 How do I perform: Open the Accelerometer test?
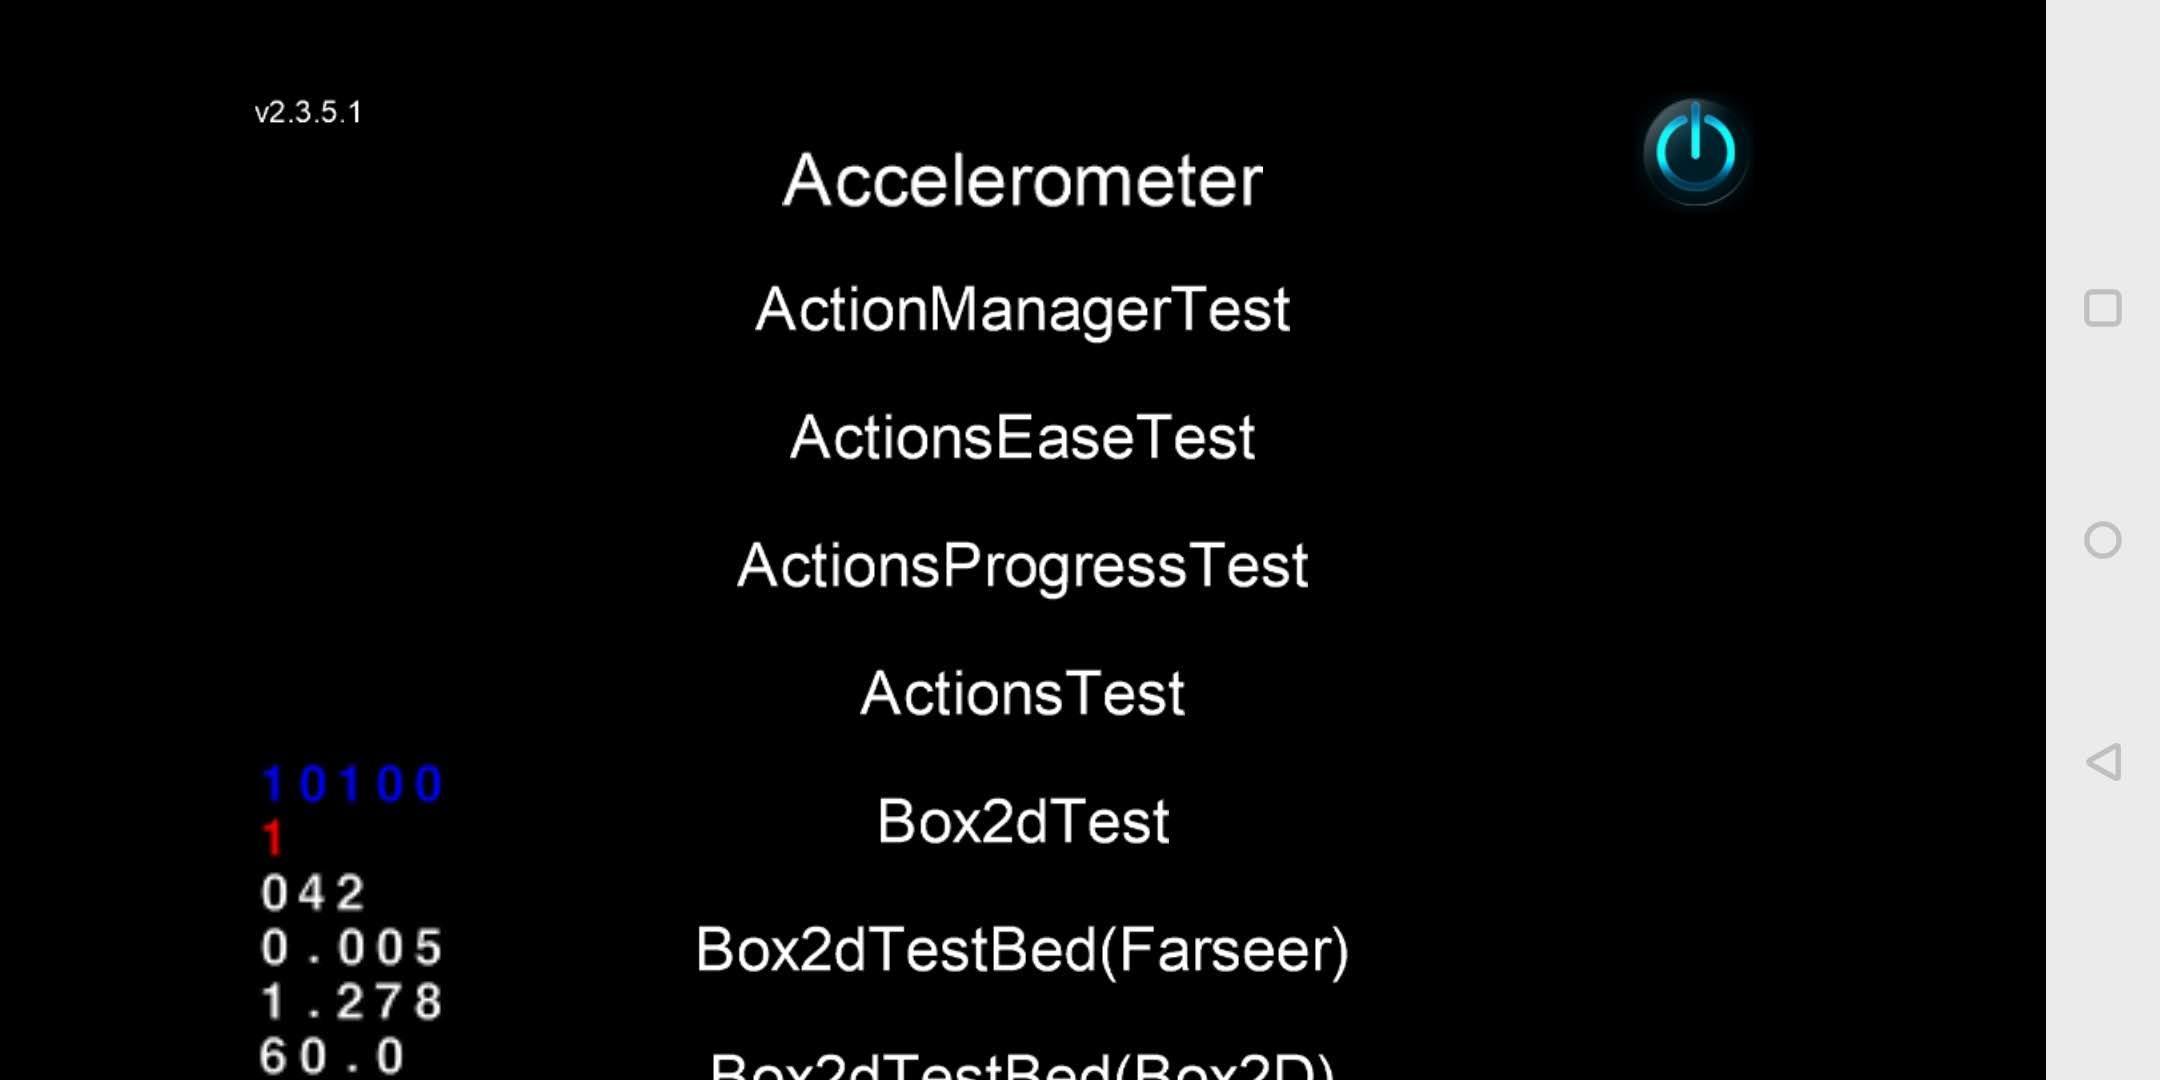point(1022,181)
